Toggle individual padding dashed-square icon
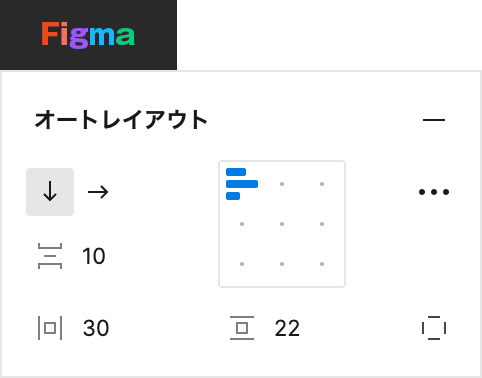This screenshot has width=482, height=378. point(434,328)
